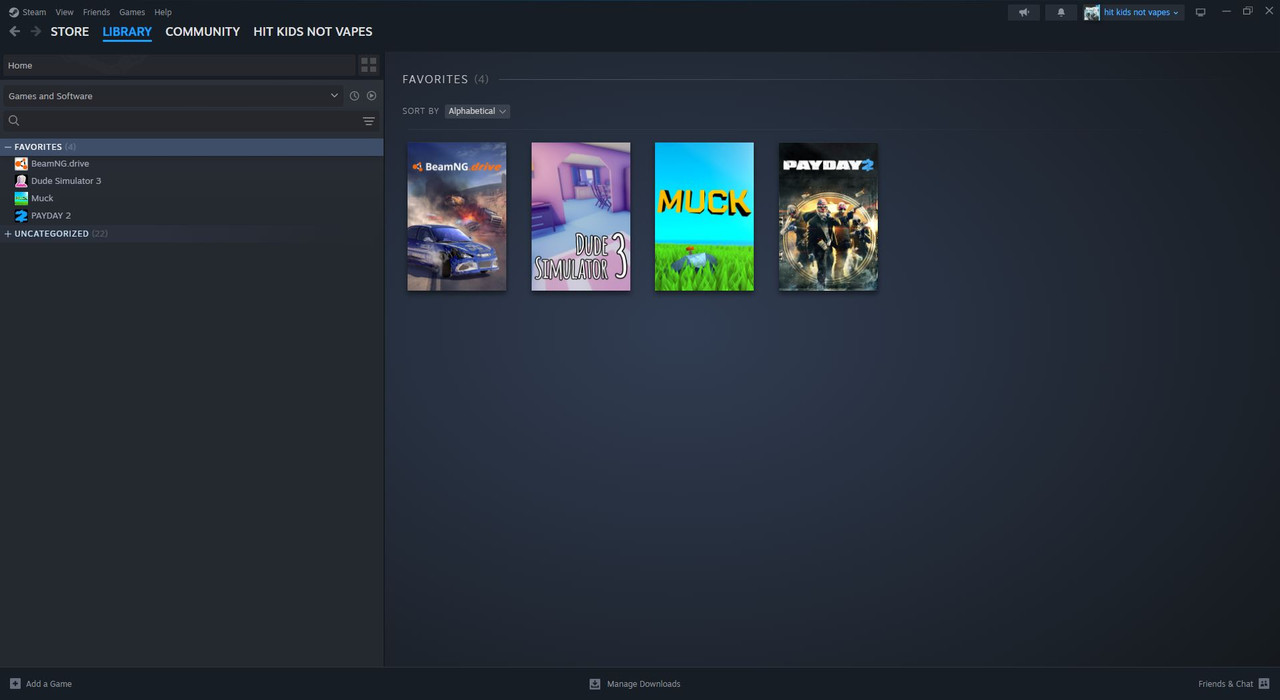Click the PAYDAY 2 sidebar icon
Screen dimensions: 1280x700
(21, 216)
